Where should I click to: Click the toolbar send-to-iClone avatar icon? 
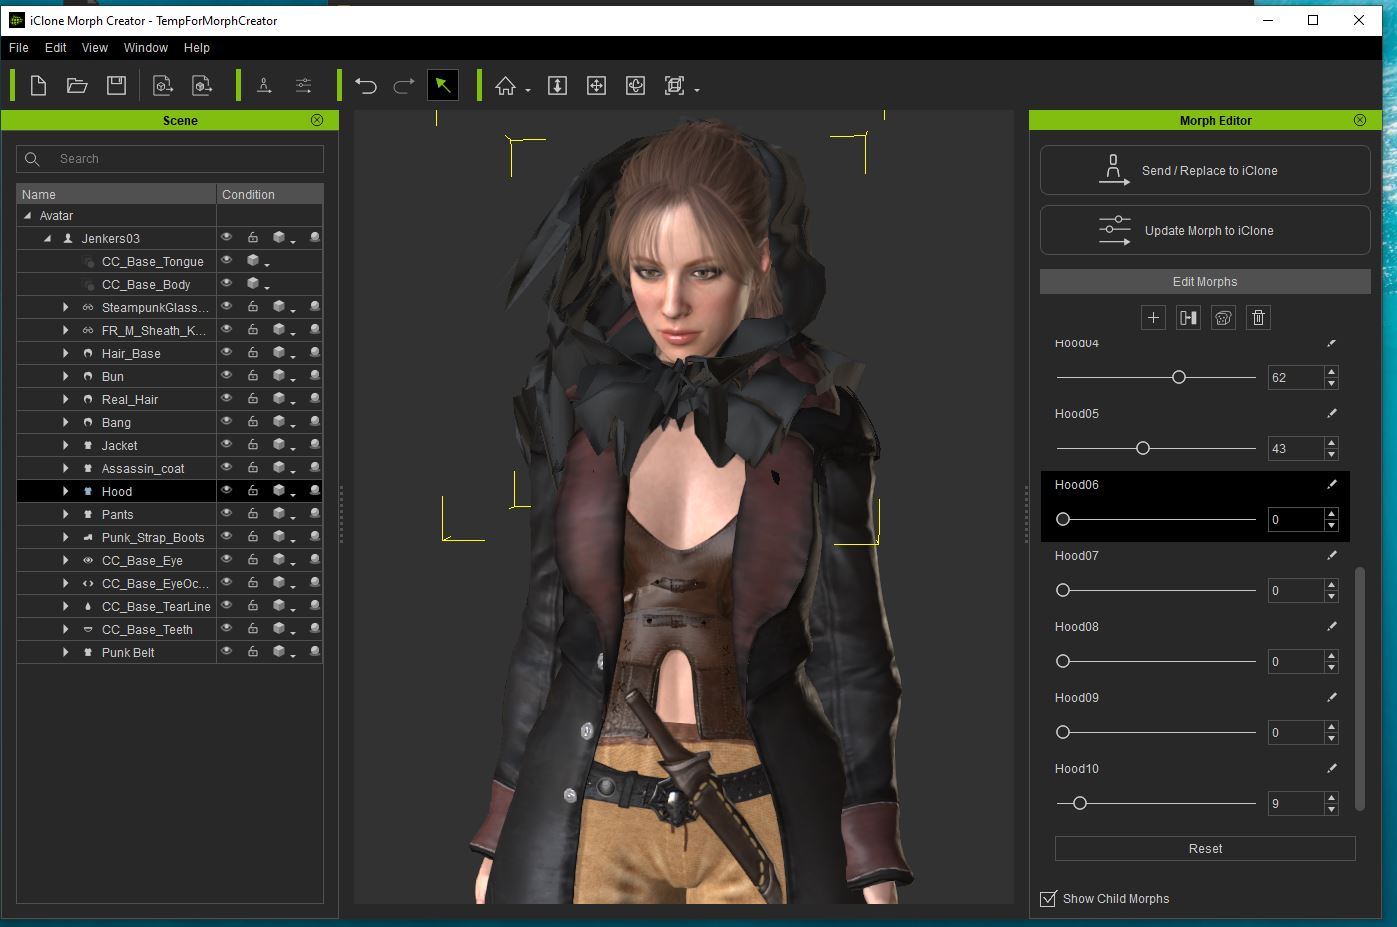pyautogui.click(x=264, y=86)
